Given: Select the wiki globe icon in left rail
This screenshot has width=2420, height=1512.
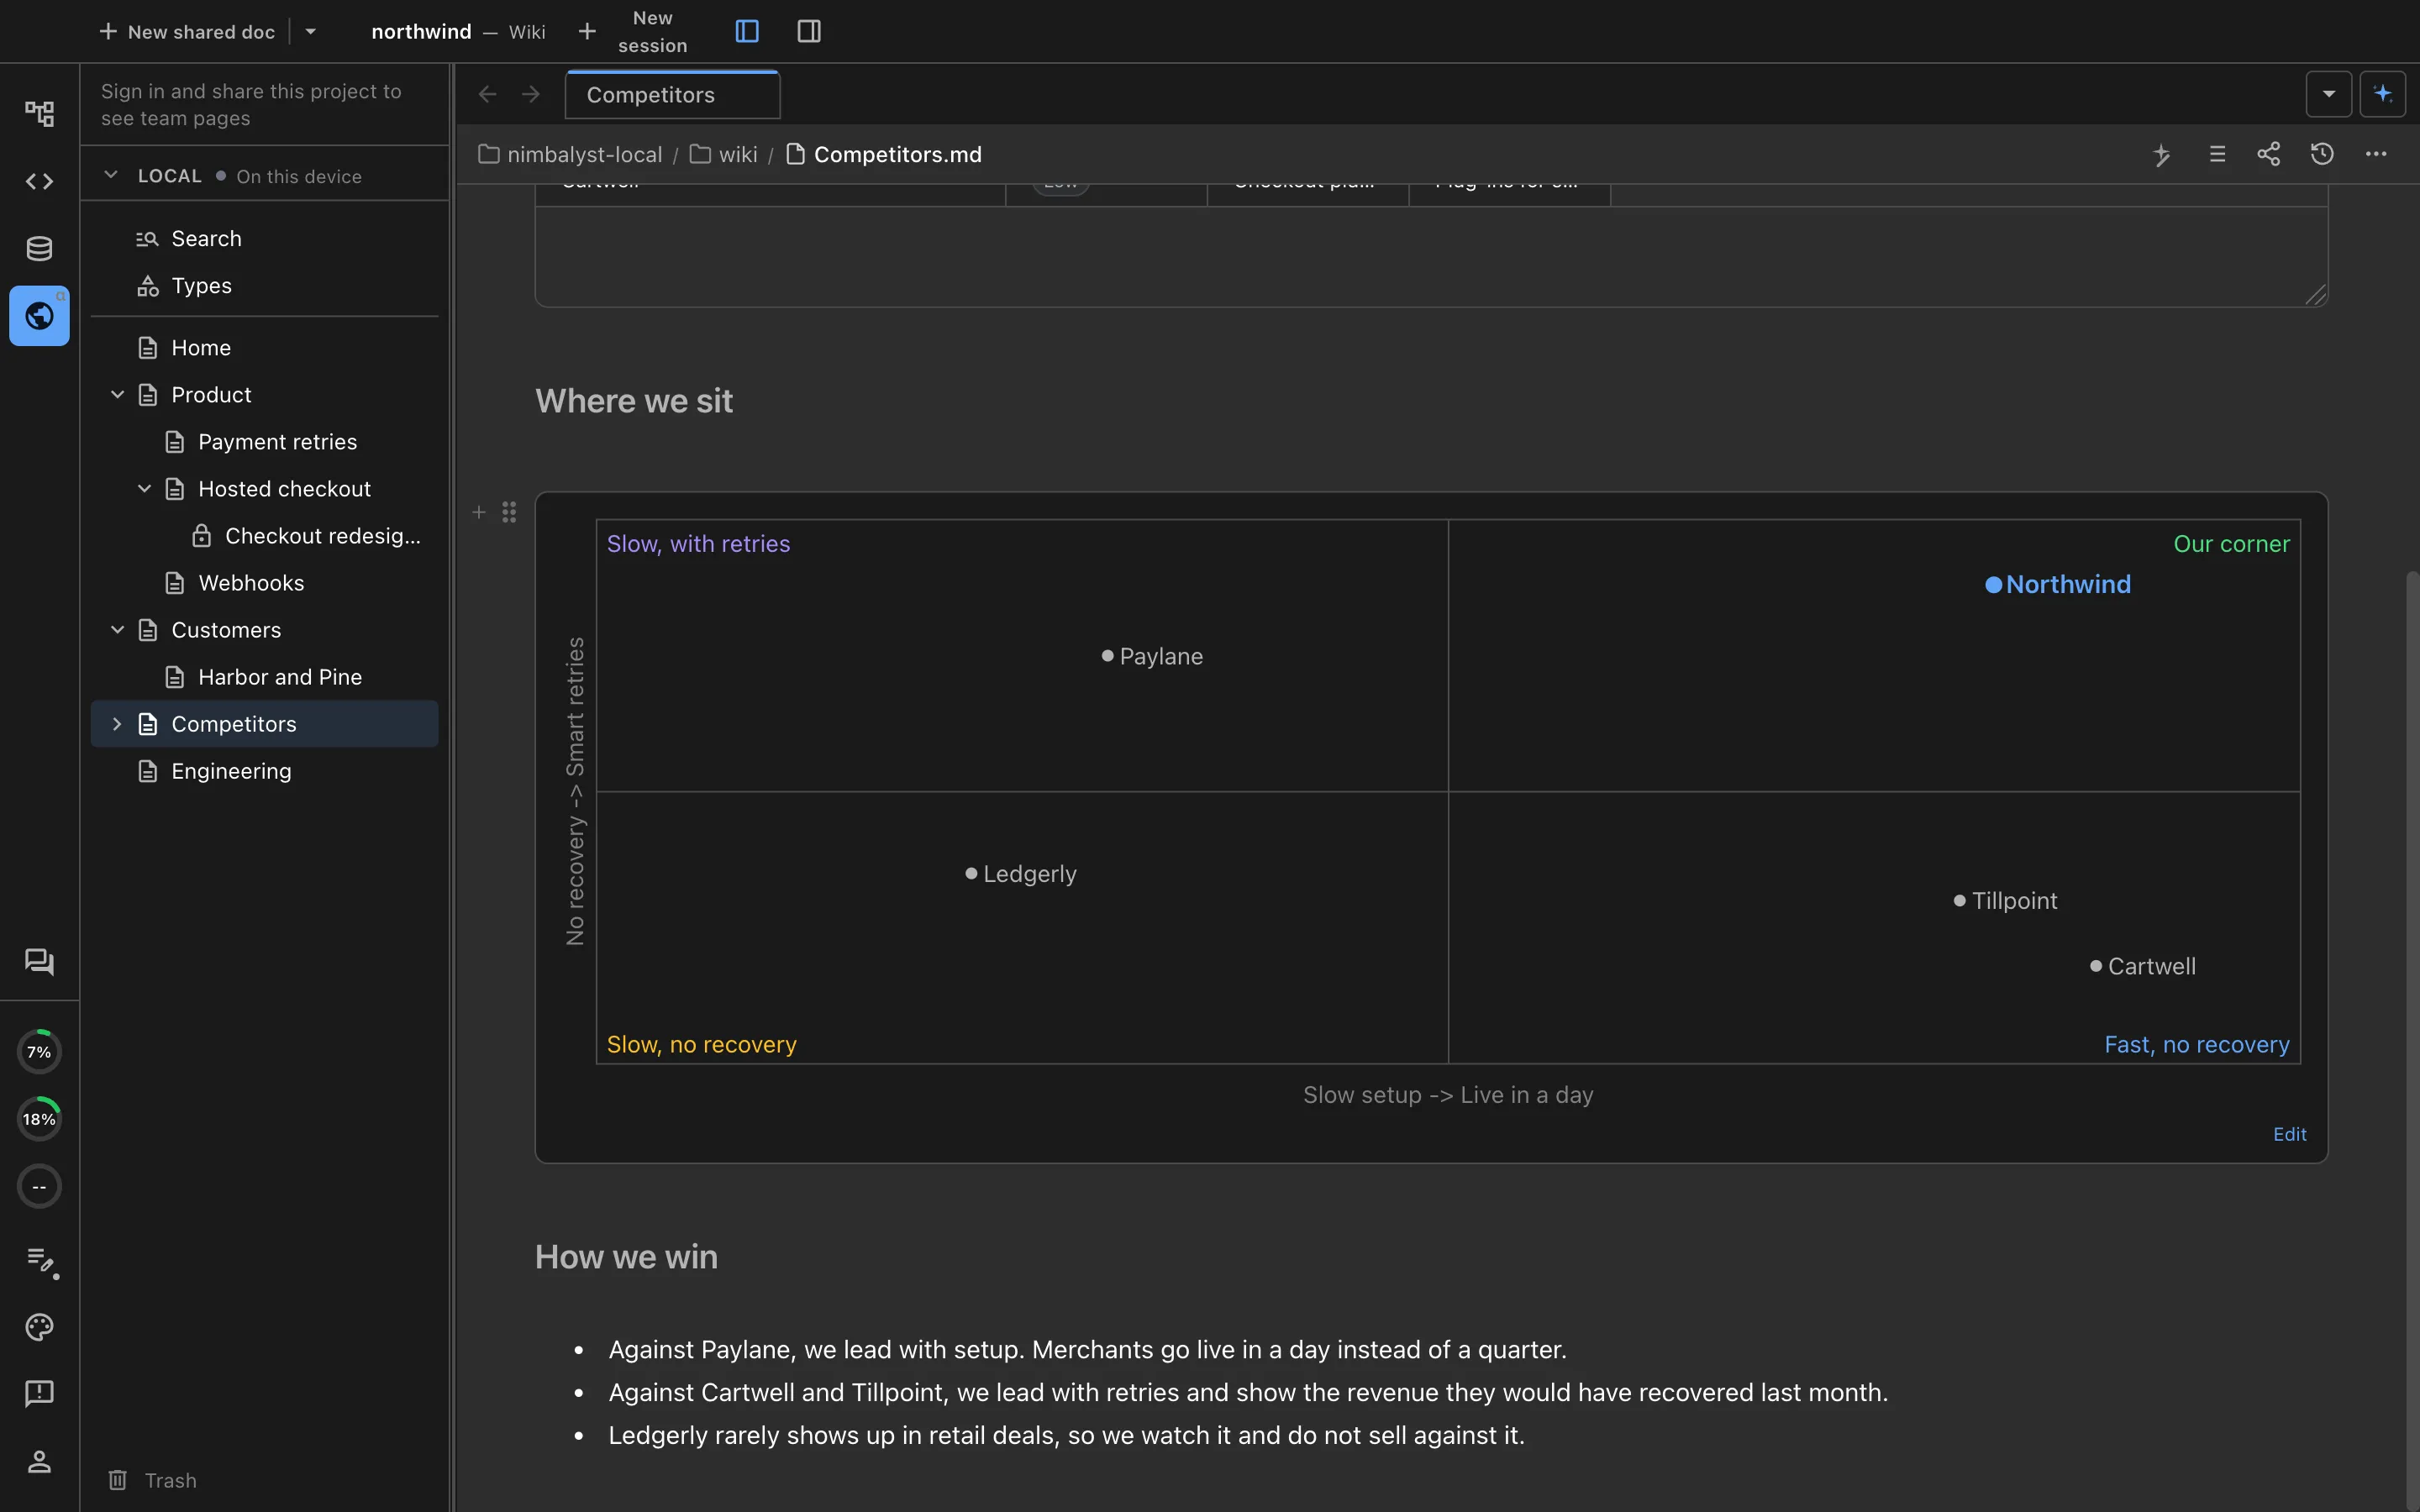Looking at the screenshot, I should pos(39,316).
